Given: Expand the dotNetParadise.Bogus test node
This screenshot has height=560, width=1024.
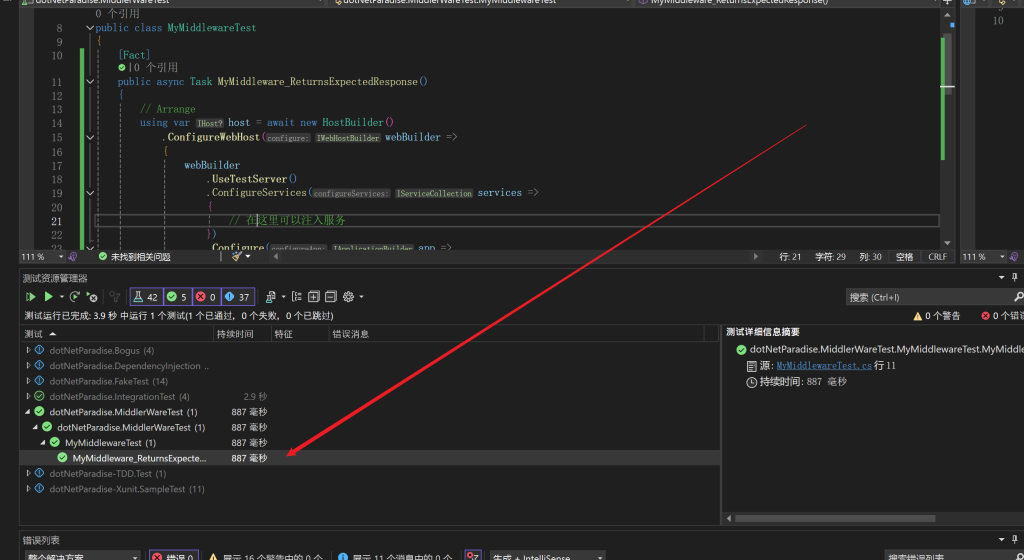Looking at the screenshot, I should 28,351.
